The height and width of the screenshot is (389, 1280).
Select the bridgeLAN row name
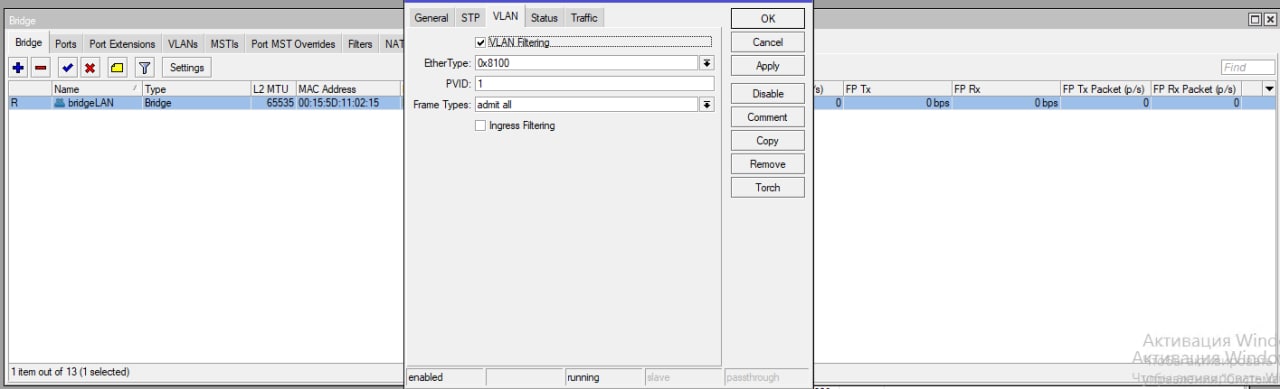pos(90,103)
